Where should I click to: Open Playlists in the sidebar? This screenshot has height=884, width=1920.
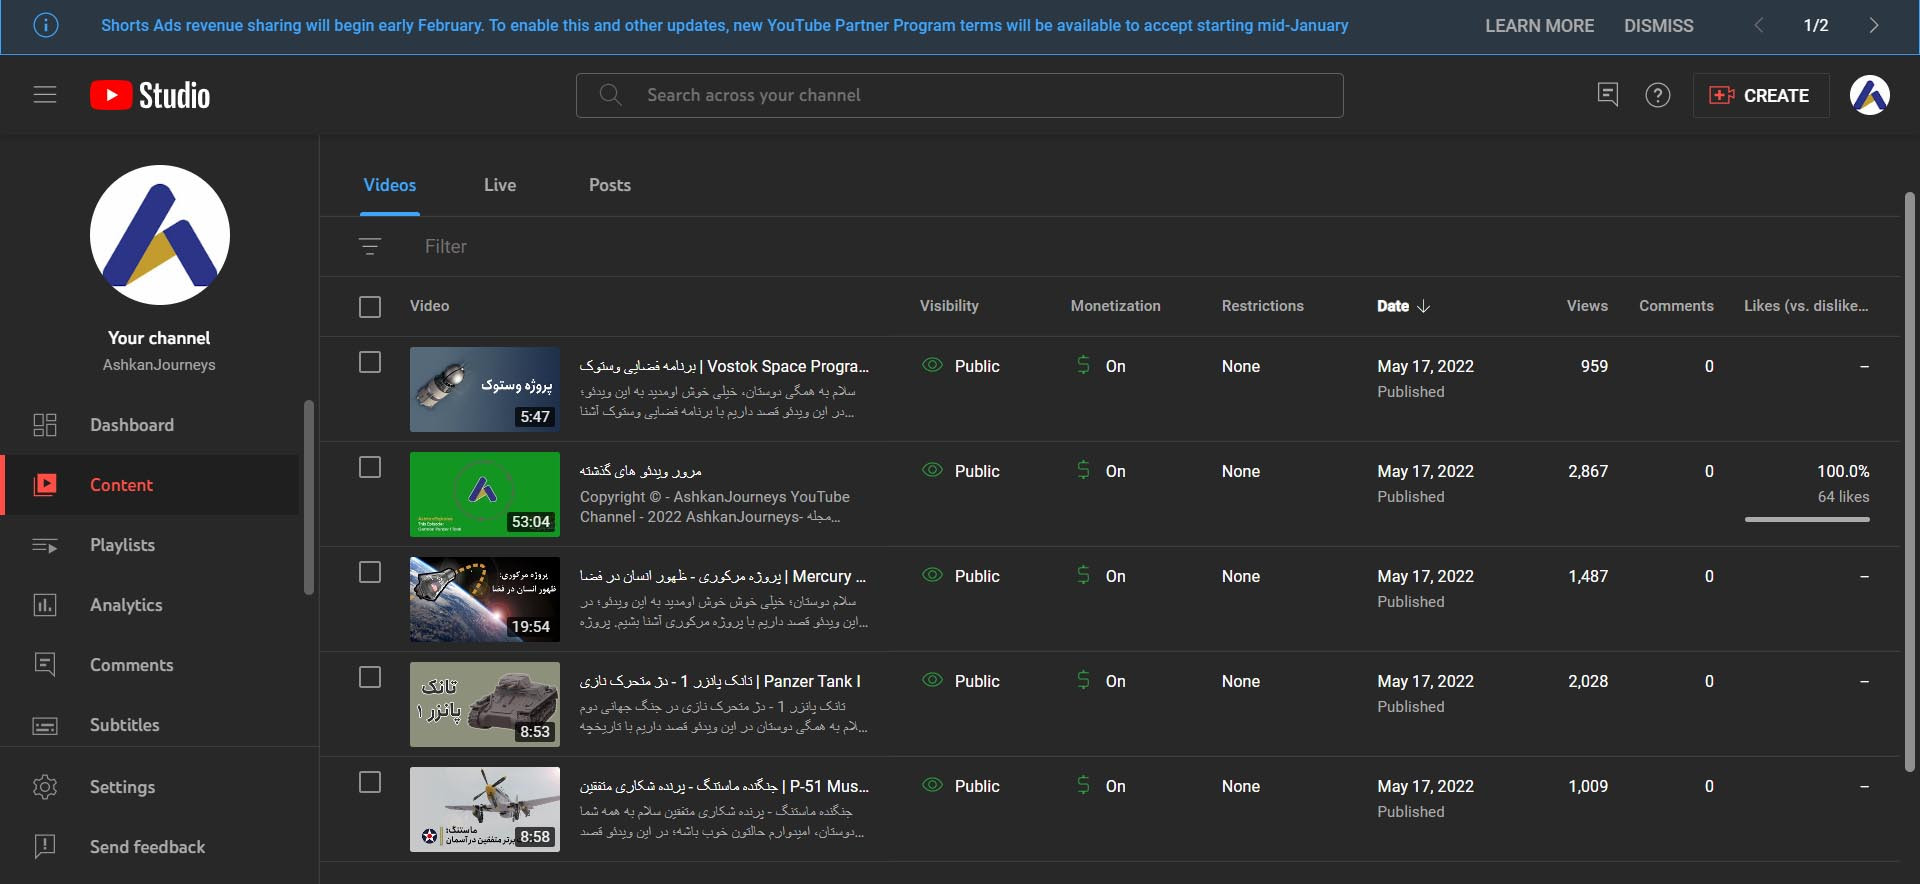pos(122,545)
